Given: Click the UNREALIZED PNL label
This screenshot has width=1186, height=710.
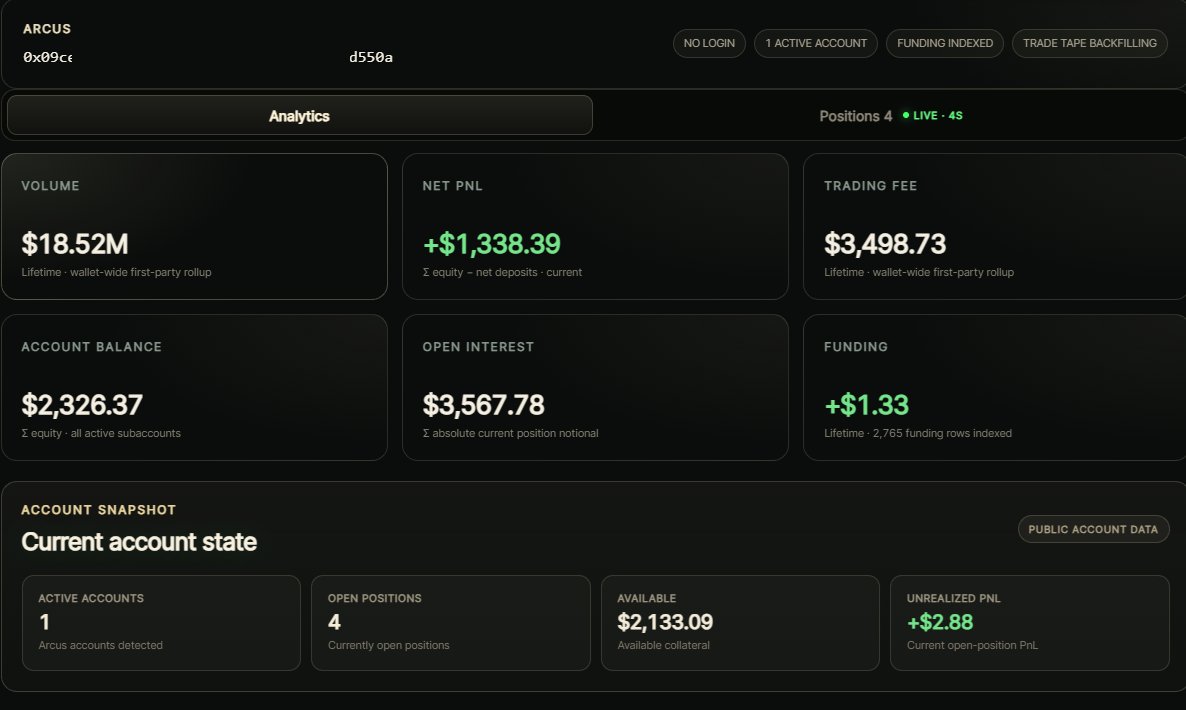Looking at the screenshot, I should coord(953,598).
